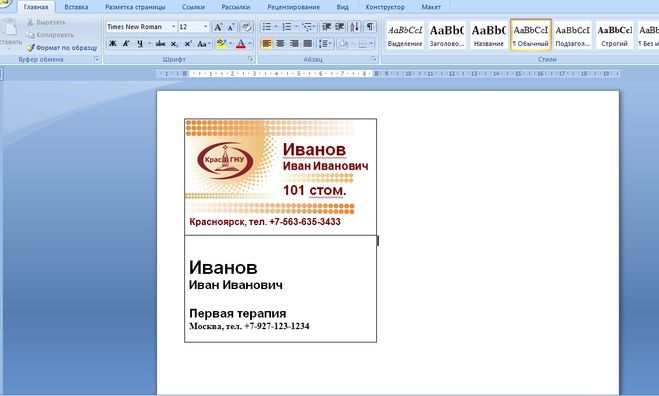Apply the Заголовок style
Image resolution: width=659 pixels, height=396 pixels.
click(x=447, y=35)
